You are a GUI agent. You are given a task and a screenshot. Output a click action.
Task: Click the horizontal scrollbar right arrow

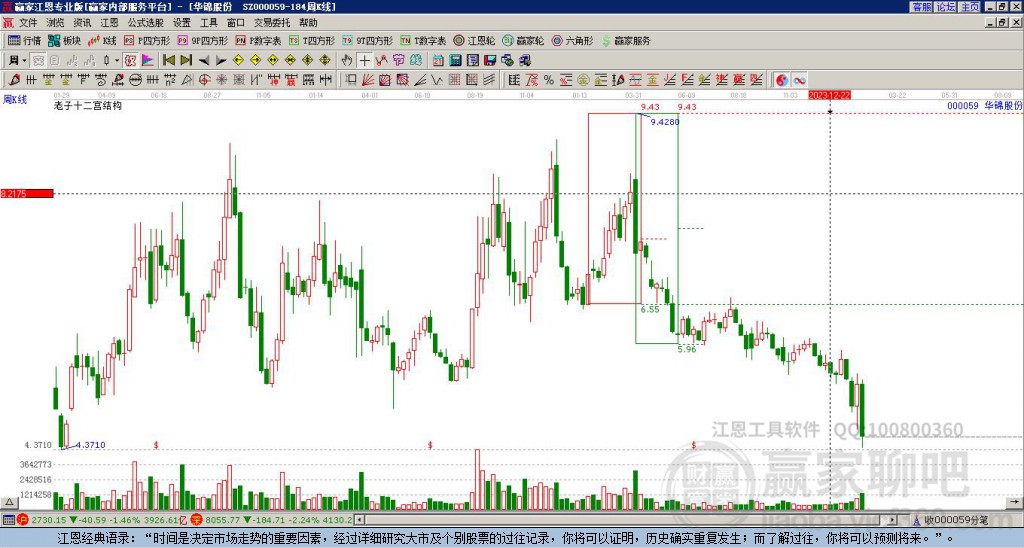[893, 520]
